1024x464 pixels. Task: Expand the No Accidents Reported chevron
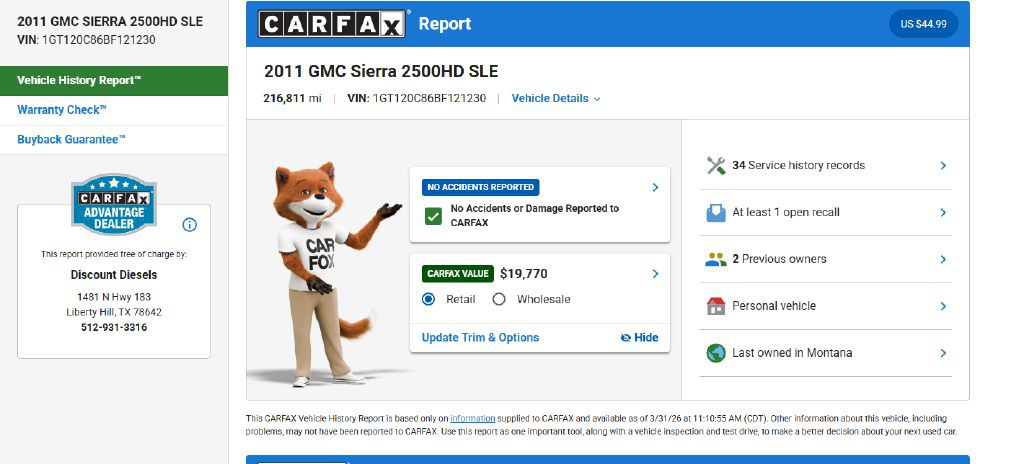tap(655, 187)
